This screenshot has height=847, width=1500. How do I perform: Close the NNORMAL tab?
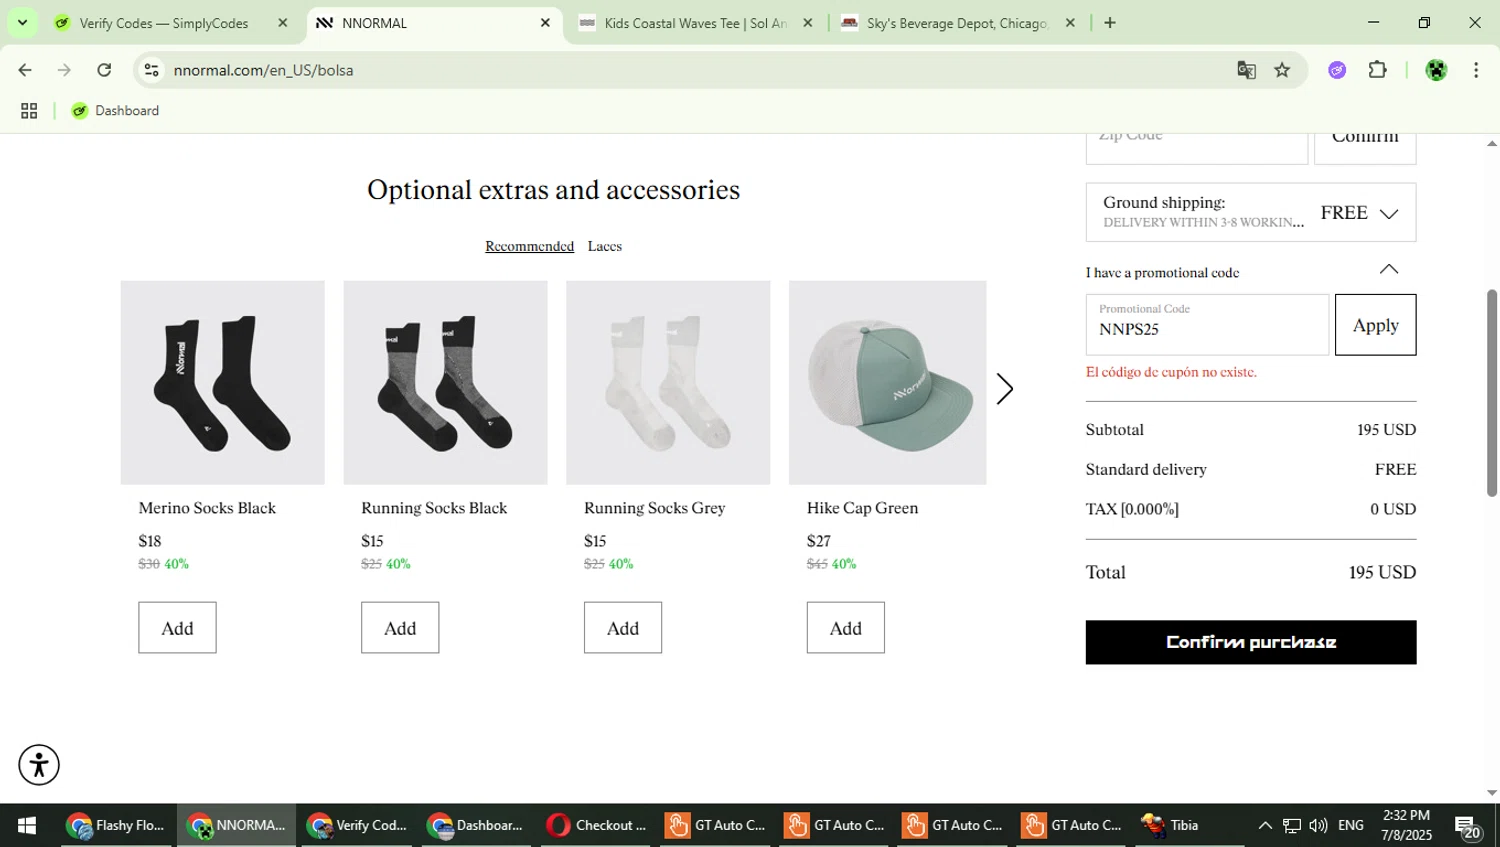(545, 23)
